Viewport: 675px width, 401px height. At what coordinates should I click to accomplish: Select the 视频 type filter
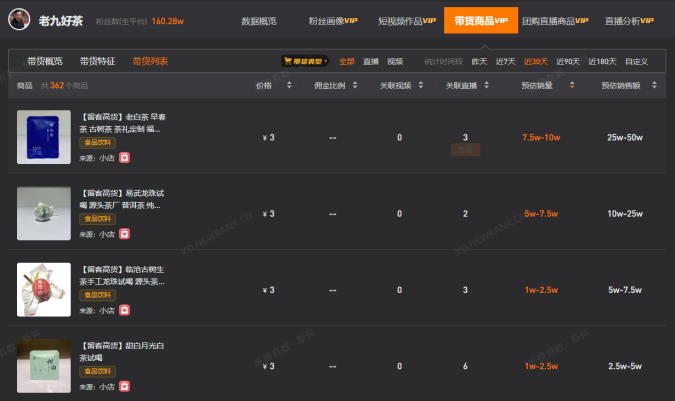point(395,62)
